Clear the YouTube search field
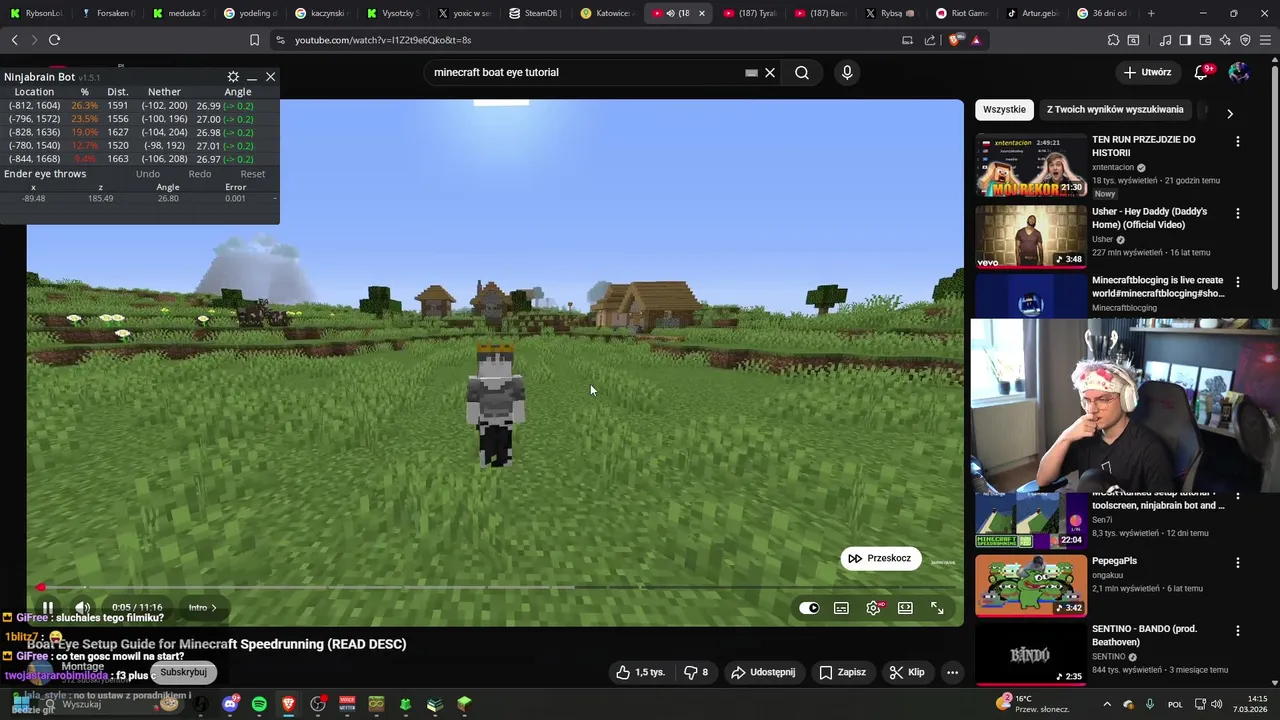This screenshot has width=1280, height=720. point(770,72)
